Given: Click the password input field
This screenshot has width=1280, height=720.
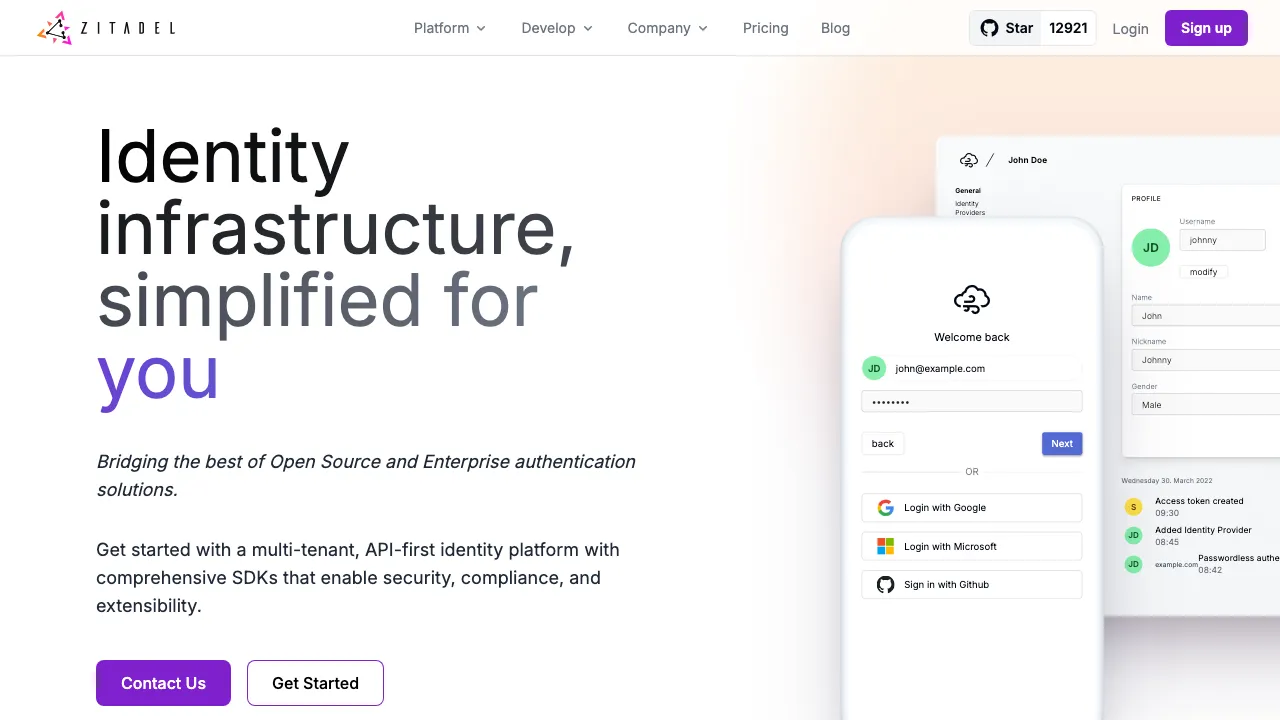Looking at the screenshot, I should click(972, 401).
